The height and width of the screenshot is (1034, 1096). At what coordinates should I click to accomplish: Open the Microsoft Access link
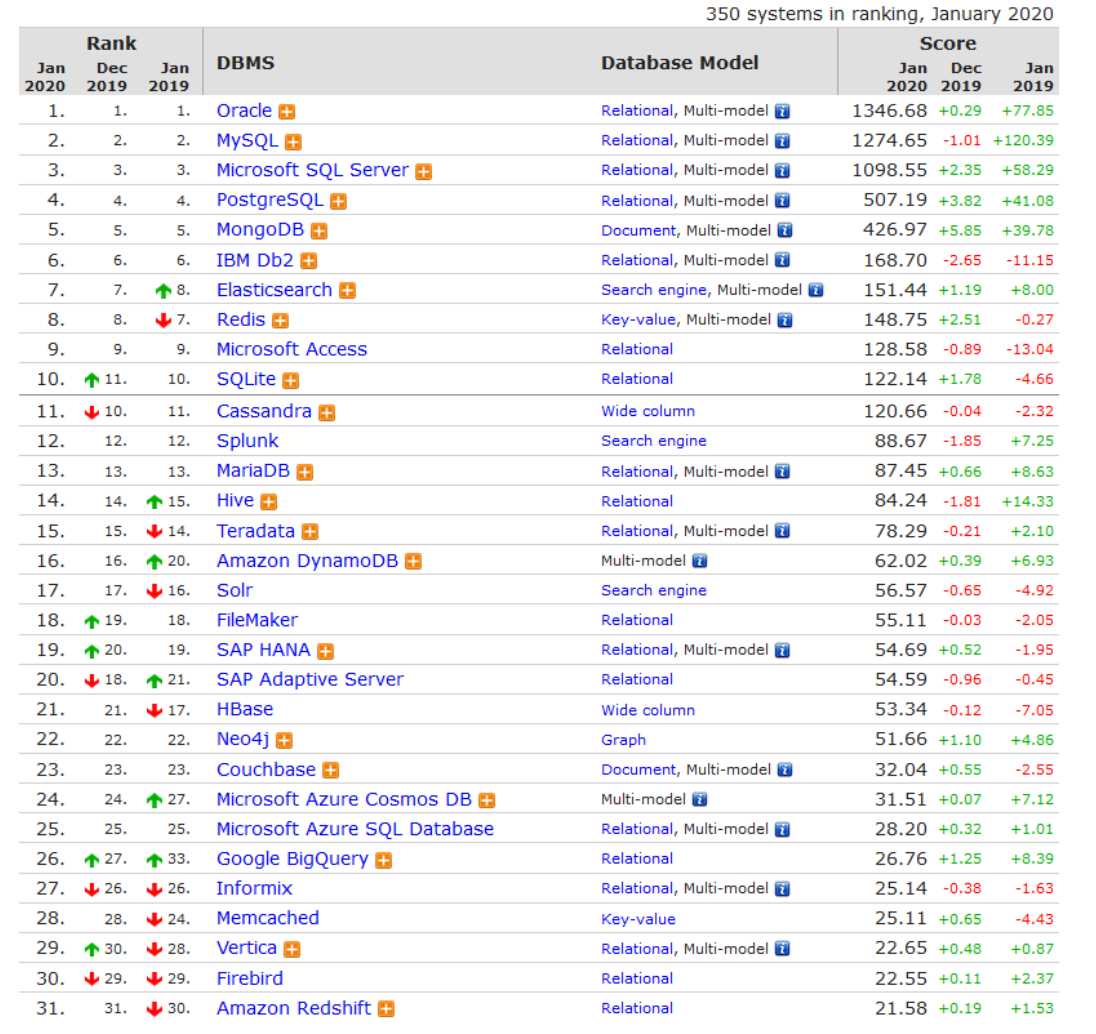point(291,350)
